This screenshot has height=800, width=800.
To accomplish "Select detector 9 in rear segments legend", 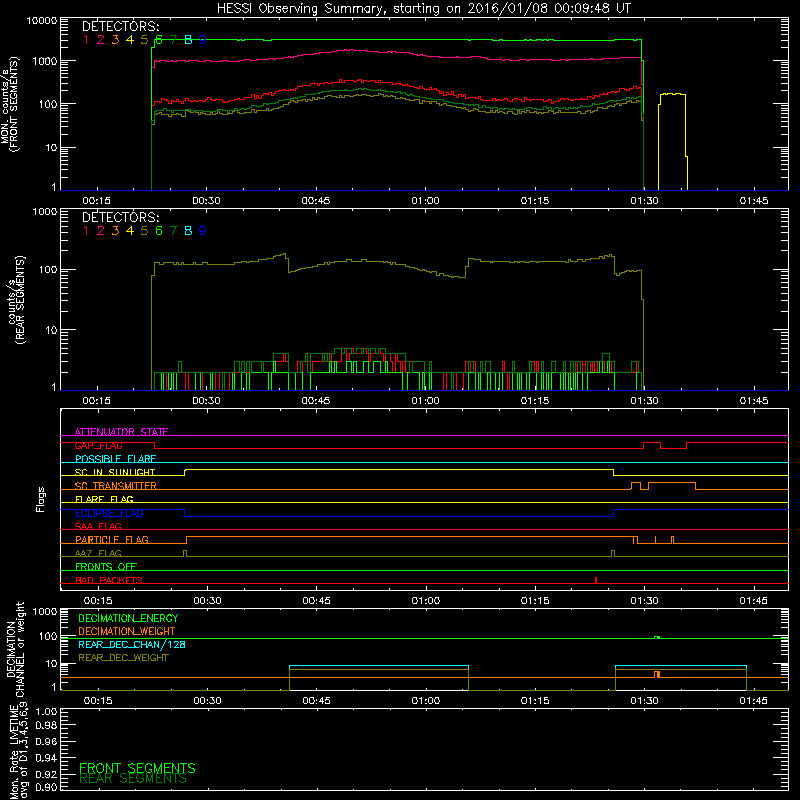I will 203,231.
